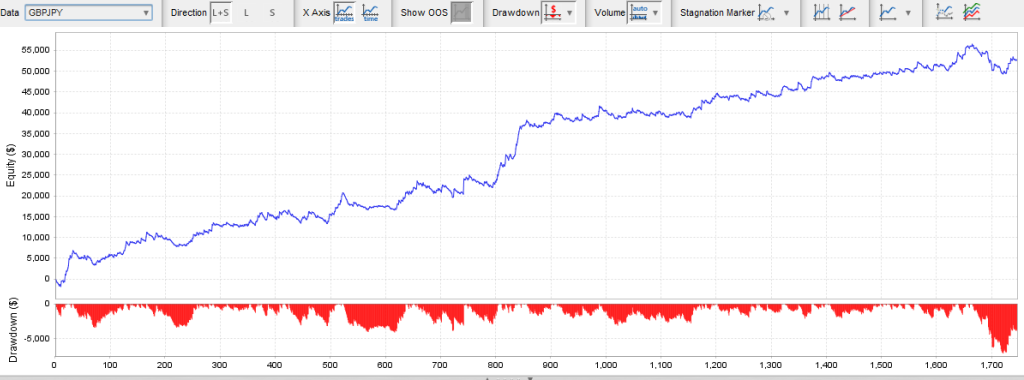The height and width of the screenshot is (380, 1024).
Task: Click the Volume auto icon
Action: 639,12
